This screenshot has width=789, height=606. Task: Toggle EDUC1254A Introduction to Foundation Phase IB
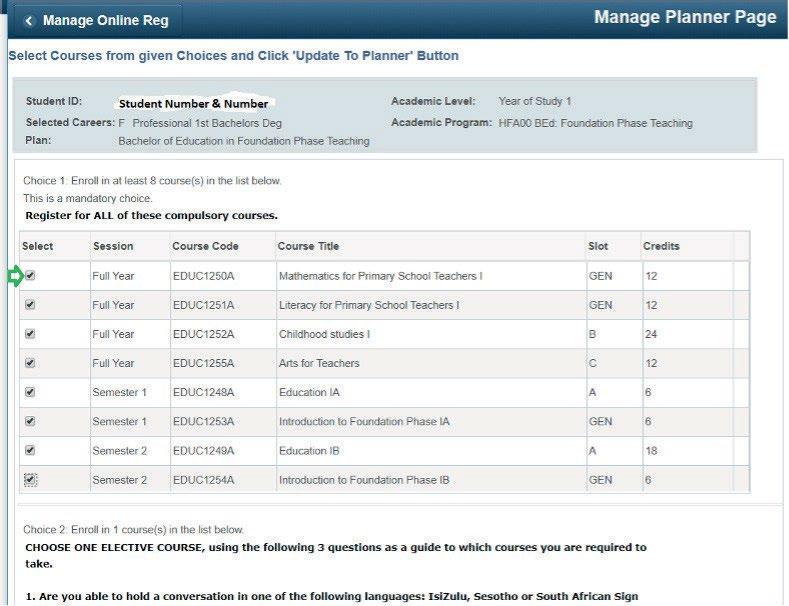pos(30,479)
